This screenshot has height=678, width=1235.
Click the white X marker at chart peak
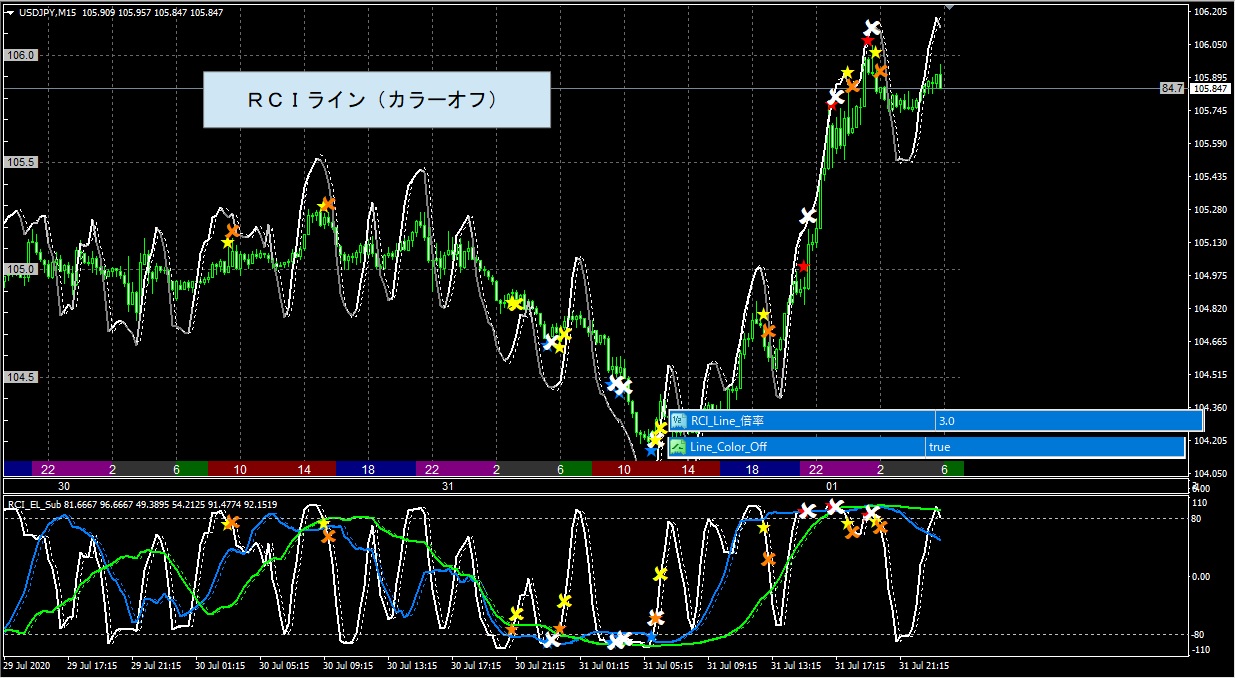pyautogui.click(x=873, y=27)
